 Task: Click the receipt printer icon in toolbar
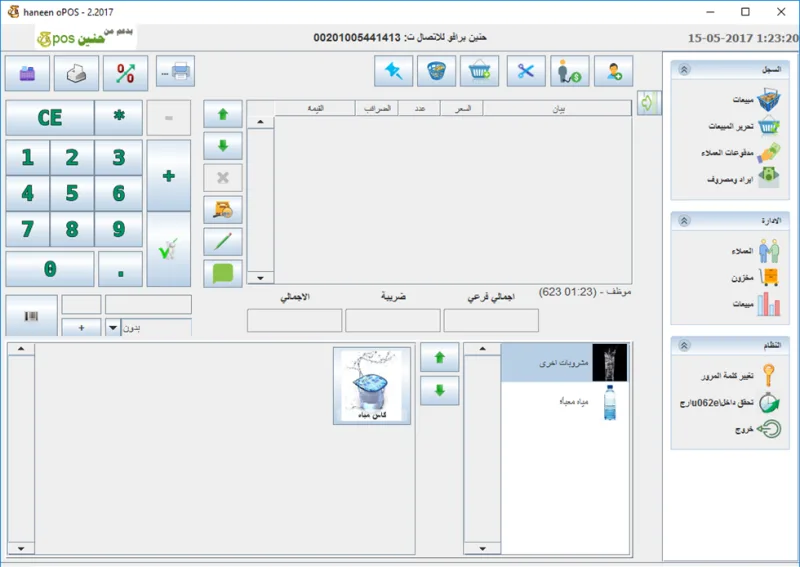tap(77, 73)
